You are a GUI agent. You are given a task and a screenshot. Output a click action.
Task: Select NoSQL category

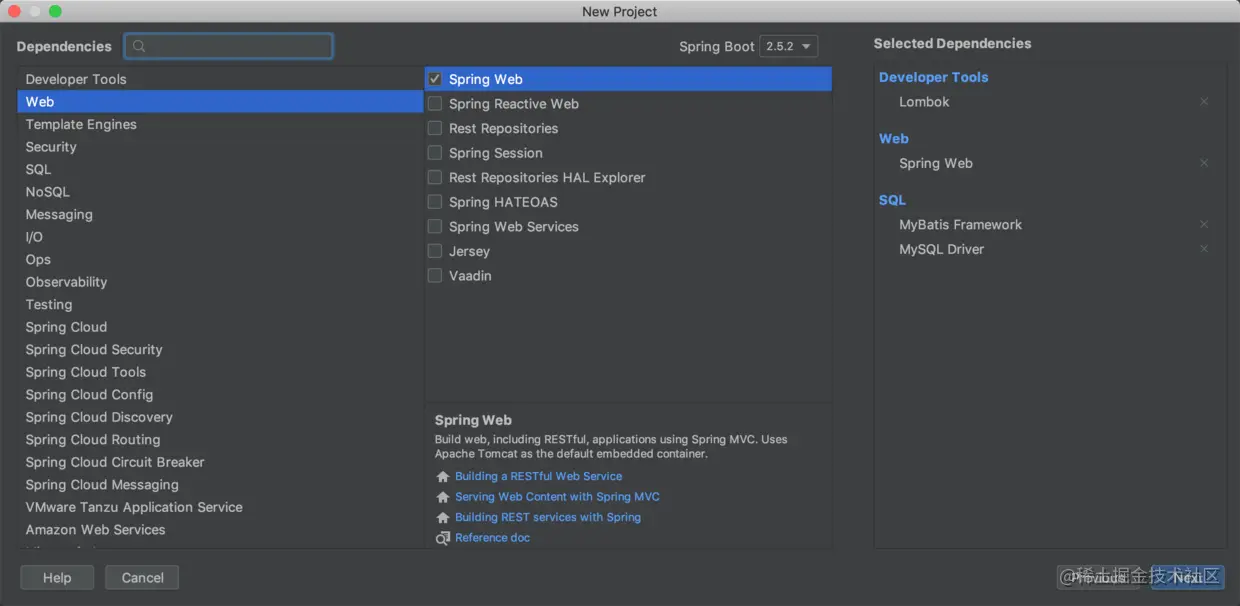click(x=220, y=192)
